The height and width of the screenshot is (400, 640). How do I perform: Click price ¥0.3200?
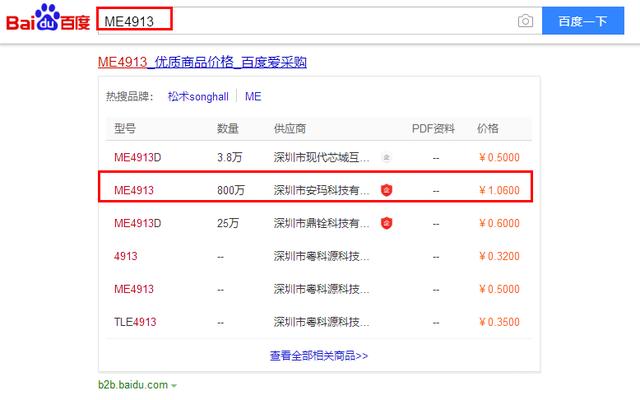(x=499, y=256)
